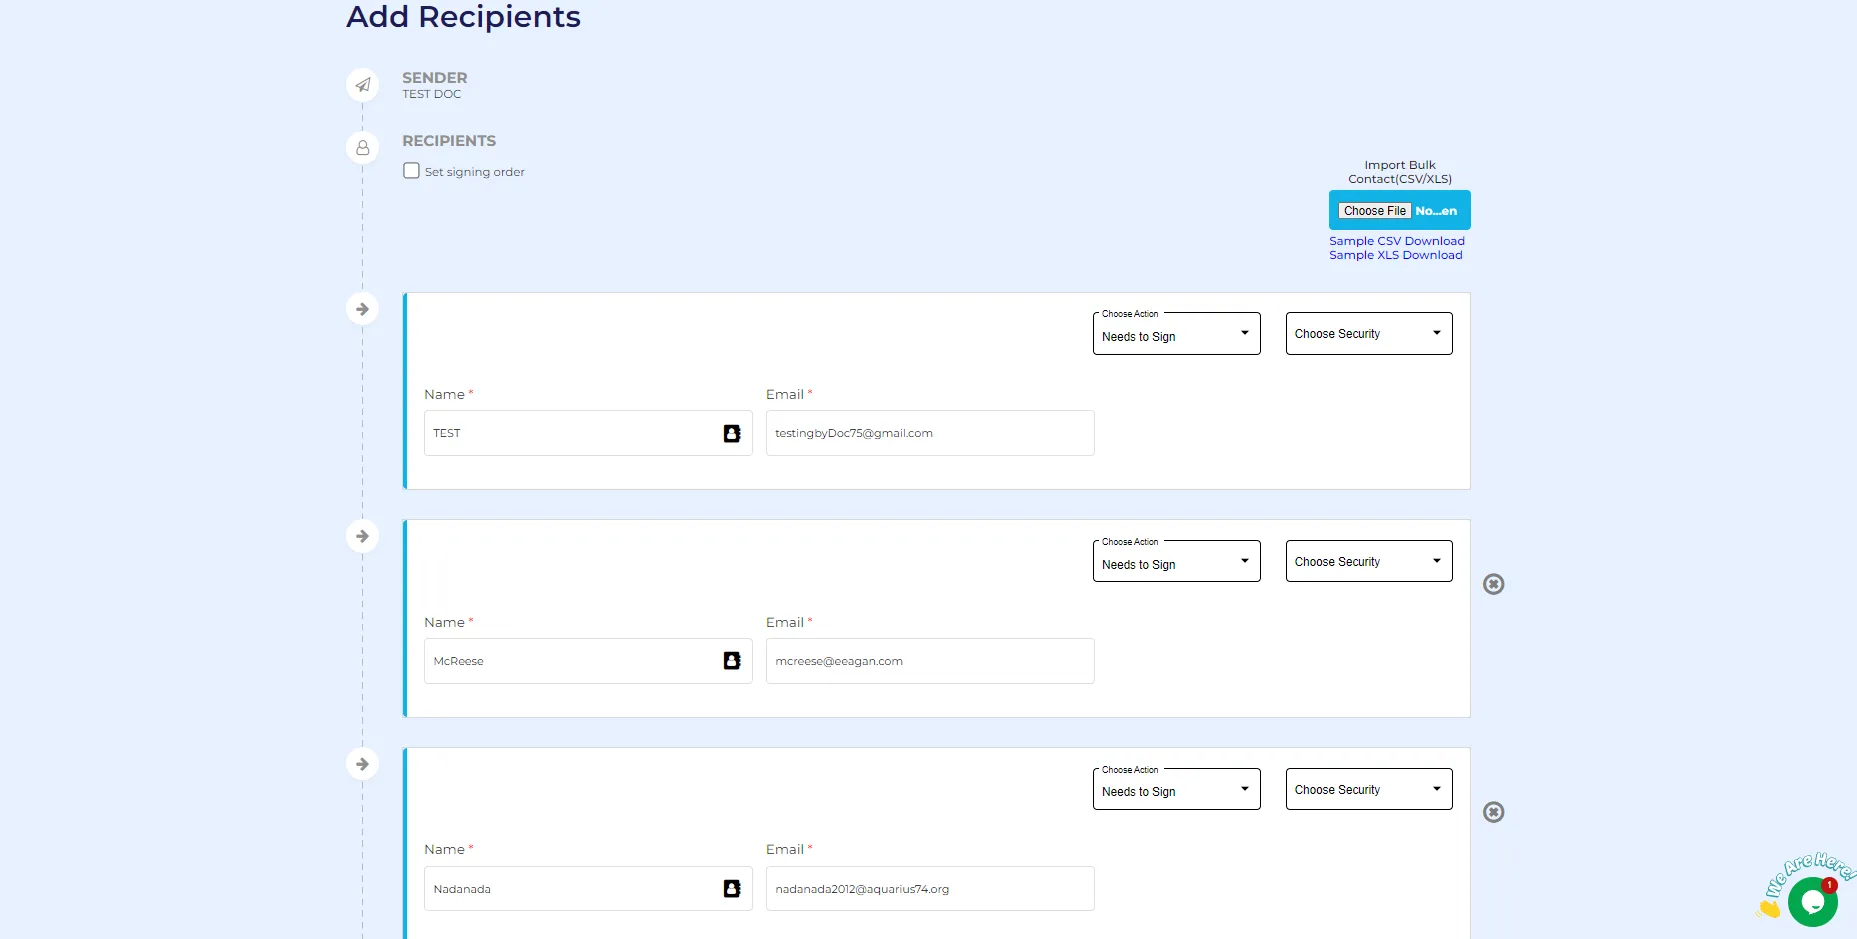Image resolution: width=1857 pixels, height=939 pixels.
Task: Click the email field containing testingbyDoc75@gmail.com
Action: click(x=929, y=433)
